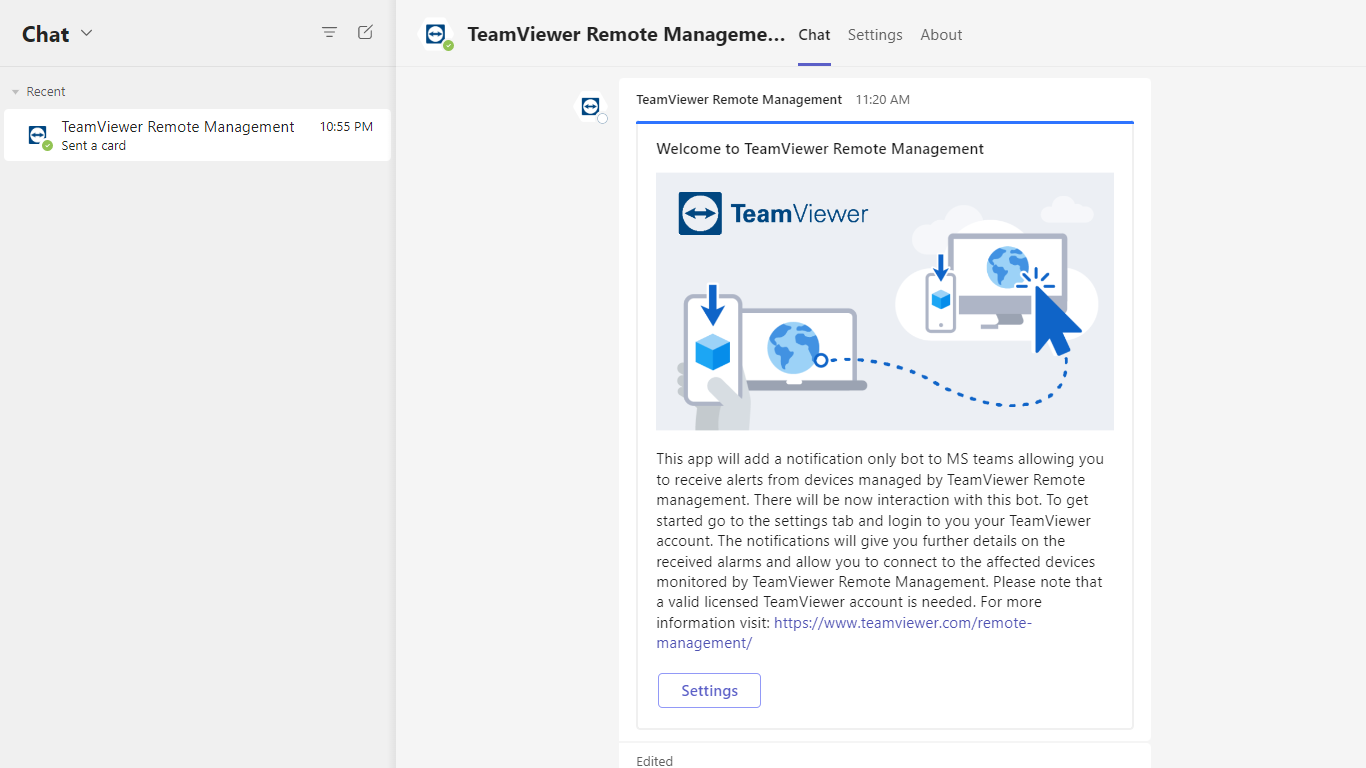Click the sender name above the card
Image resolution: width=1366 pixels, height=768 pixels.
tap(739, 100)
